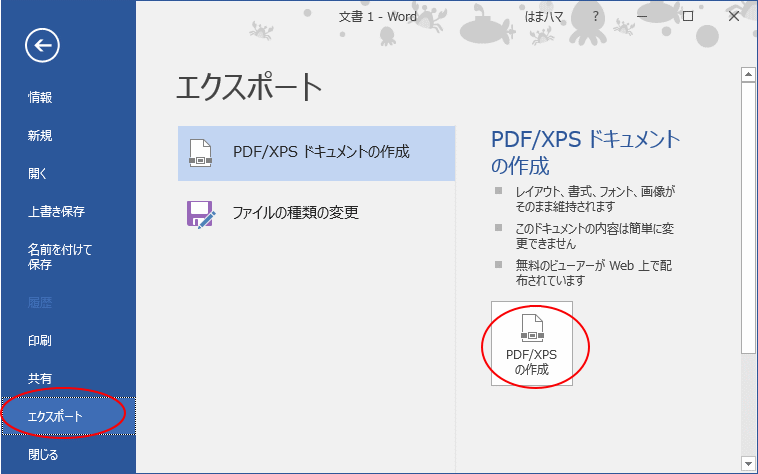
Task: Click the PDF/XPS の作成 button
Action: 532,344
